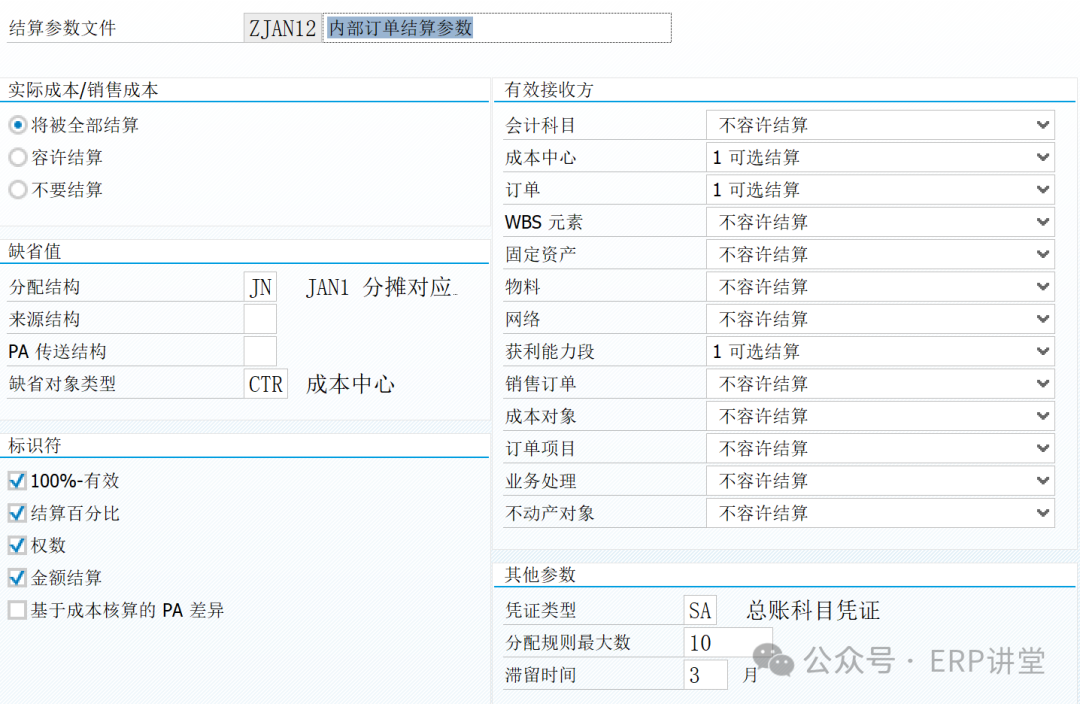Disable the 金额结算 checkbox

coord(17,577)
